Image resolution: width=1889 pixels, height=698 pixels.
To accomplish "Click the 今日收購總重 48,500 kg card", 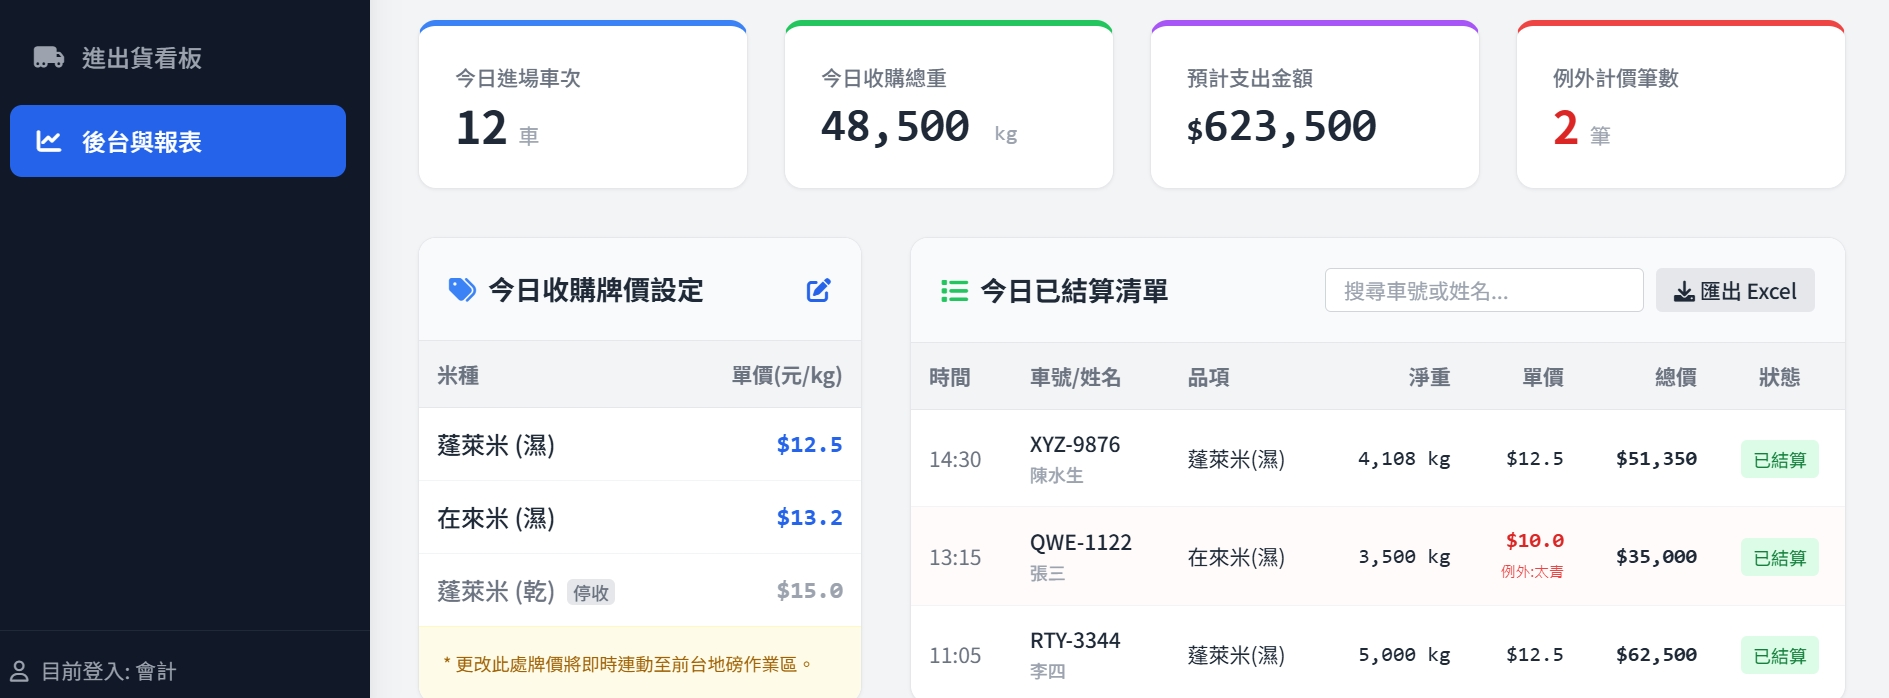I will [949, 104].
